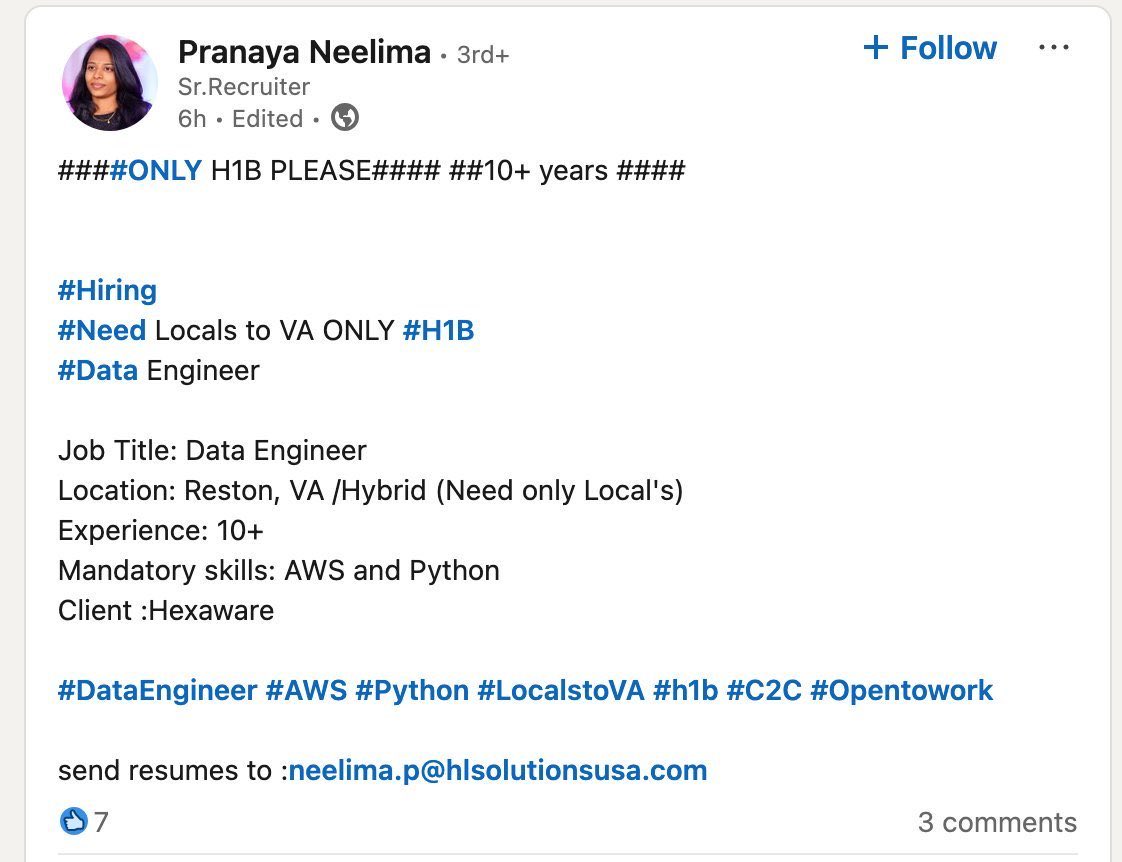Follow Pranaya Neelima
Screen dimensions: 1122x862
[x=930, y=48]
